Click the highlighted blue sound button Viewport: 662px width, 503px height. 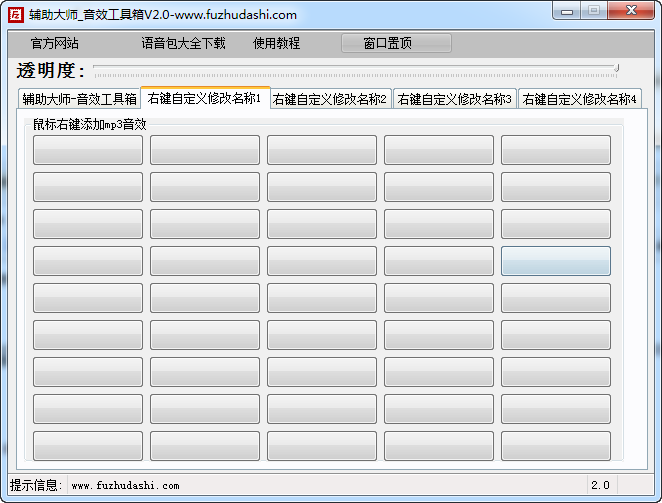point(556,261)
